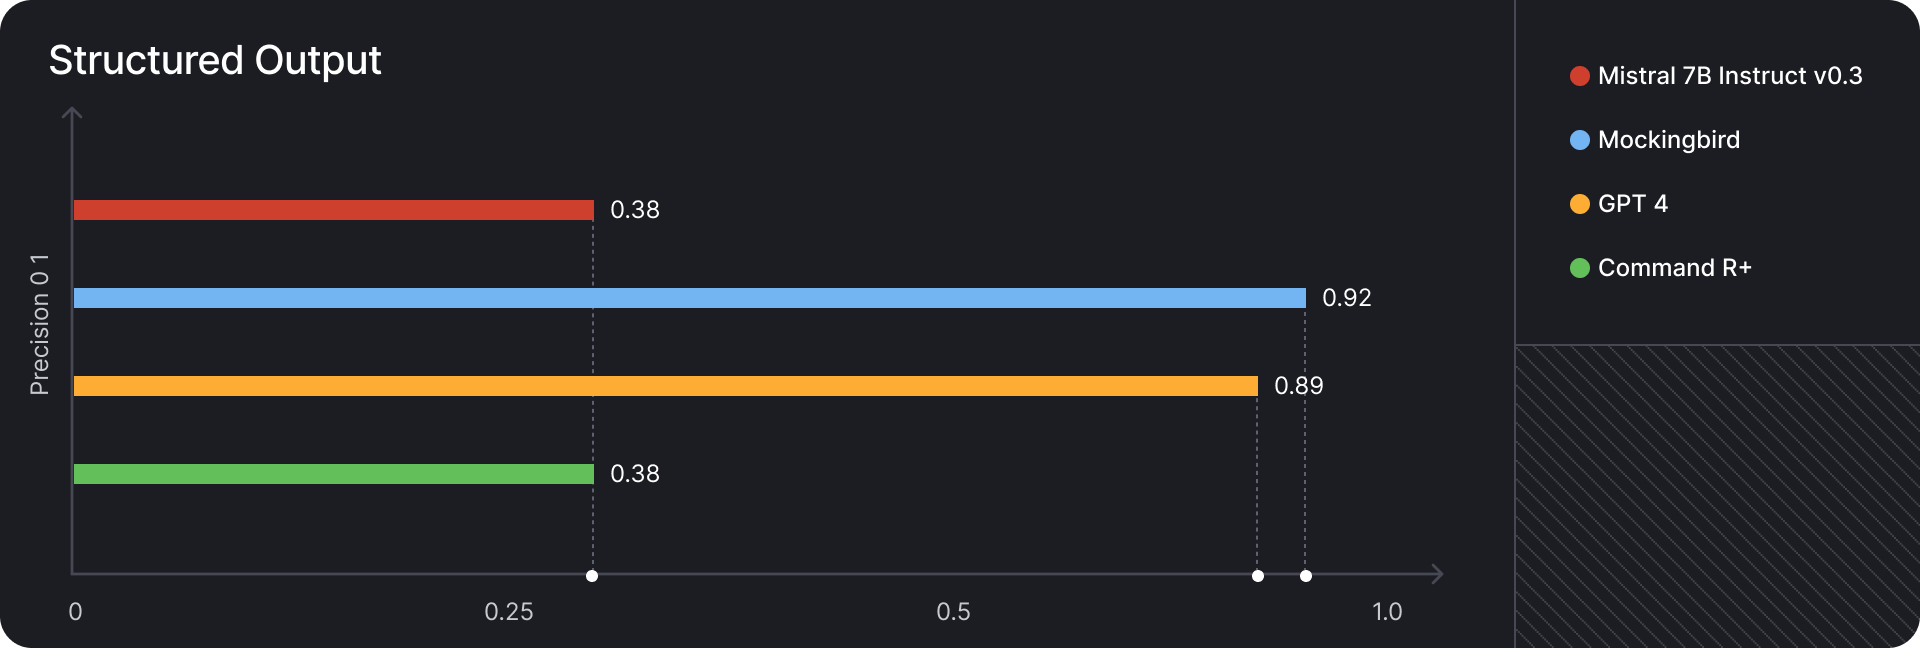Click the green Command R+ legend dot
The height and width of the screenshot is (648, 1920).
pos(1580,268)
